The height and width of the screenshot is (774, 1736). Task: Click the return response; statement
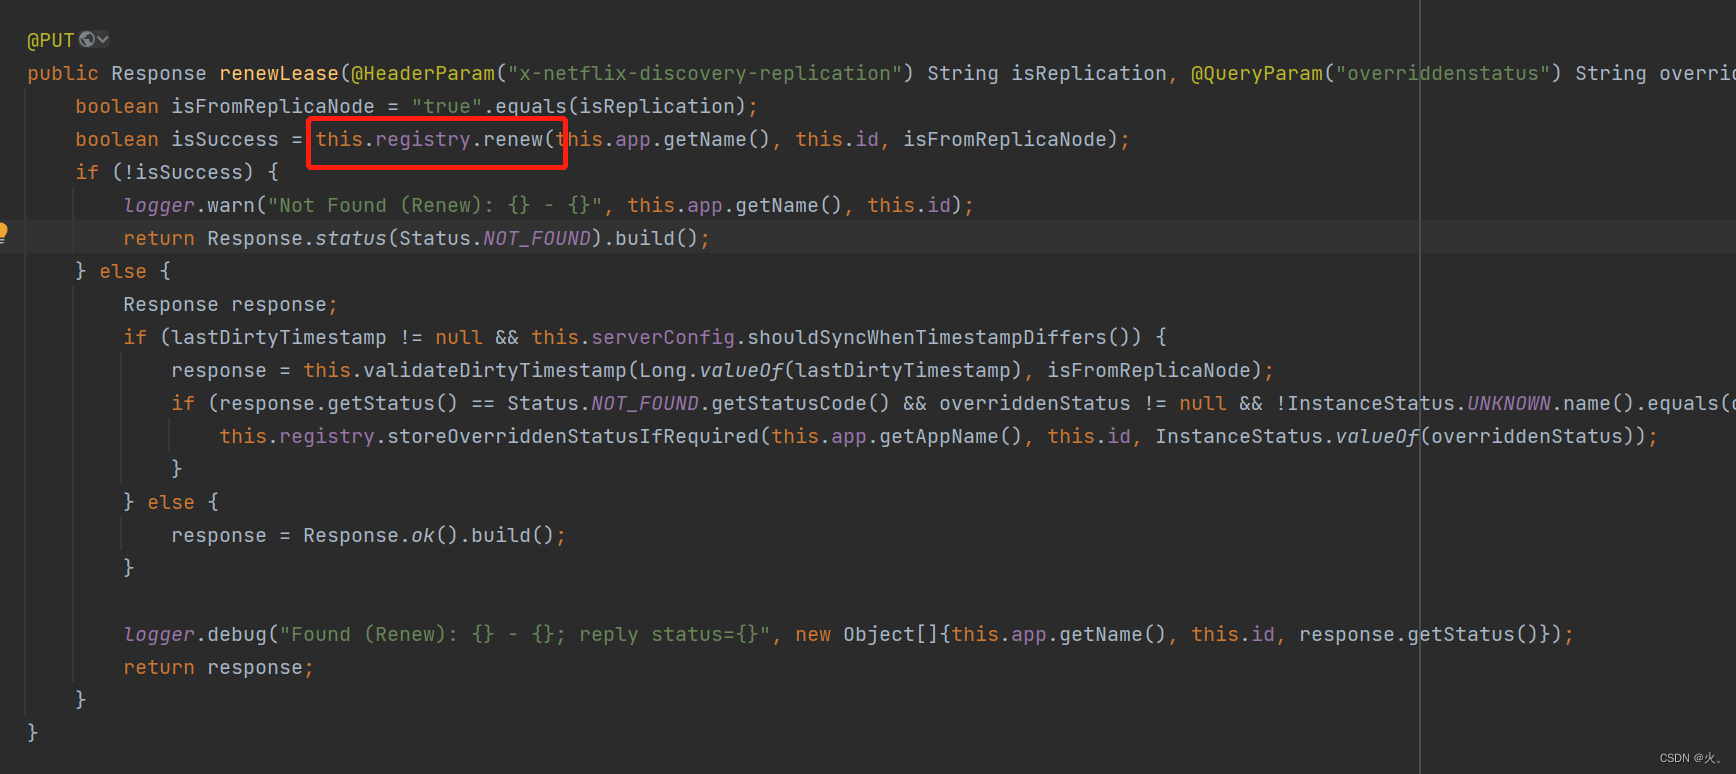point(218,667)
